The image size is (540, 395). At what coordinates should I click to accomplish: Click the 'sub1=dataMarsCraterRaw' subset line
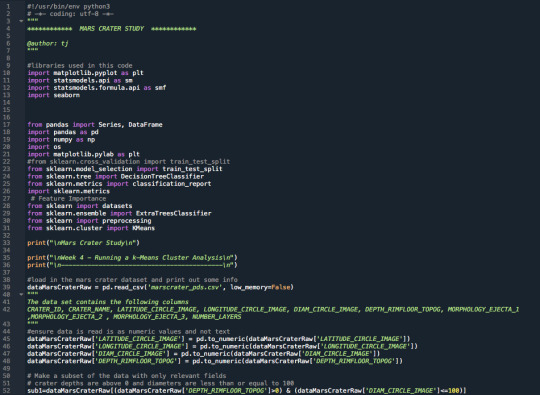click(x=247, y=391)
